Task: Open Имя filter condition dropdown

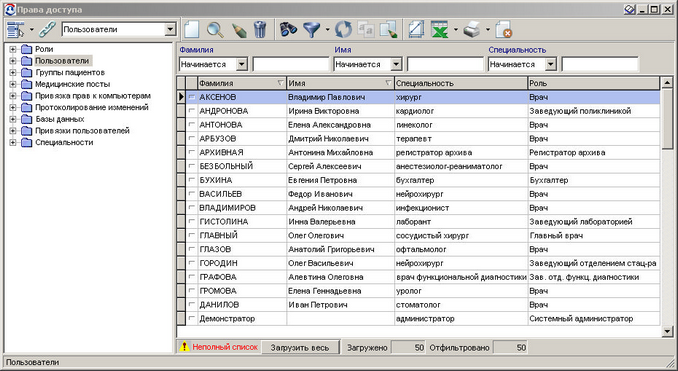Action: pos(396,64)
